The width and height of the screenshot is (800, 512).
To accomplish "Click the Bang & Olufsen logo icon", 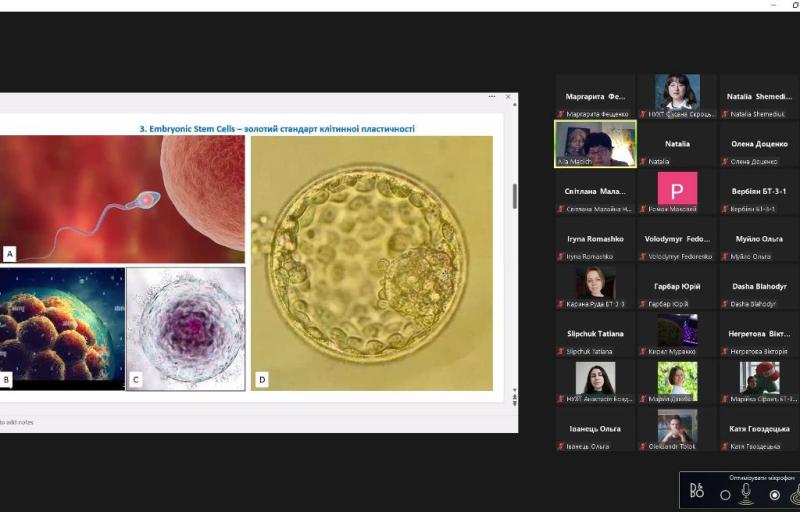I will pyautogui.click(x=696, y=491).
